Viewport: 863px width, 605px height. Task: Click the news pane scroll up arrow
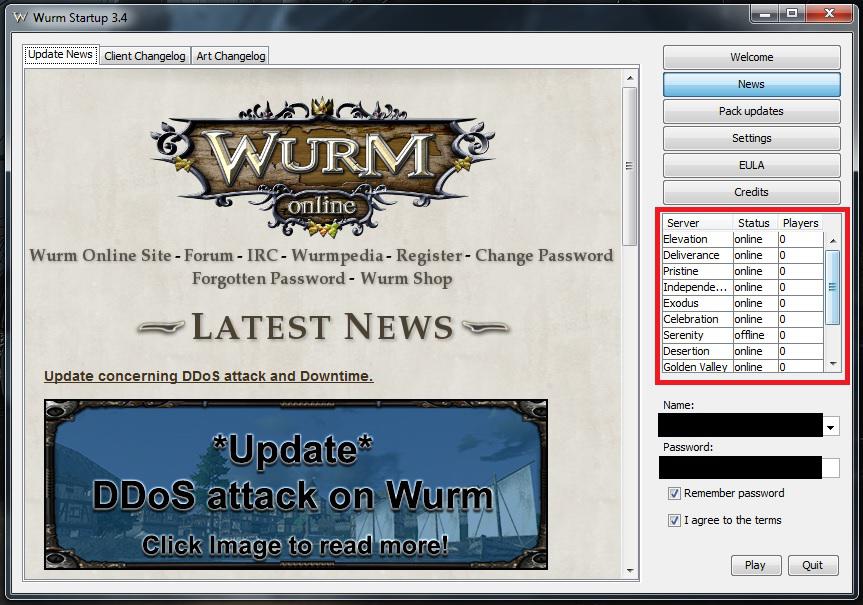[630, 78]
